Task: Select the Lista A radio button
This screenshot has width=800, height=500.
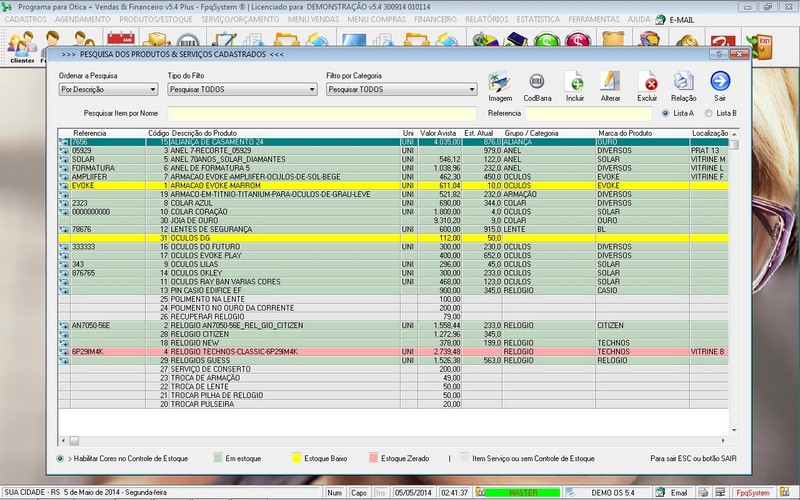Action: tap(666, 113)
